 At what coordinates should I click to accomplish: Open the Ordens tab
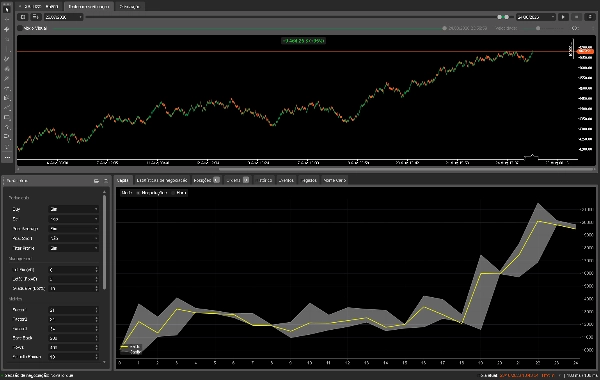tap(237, 180)
